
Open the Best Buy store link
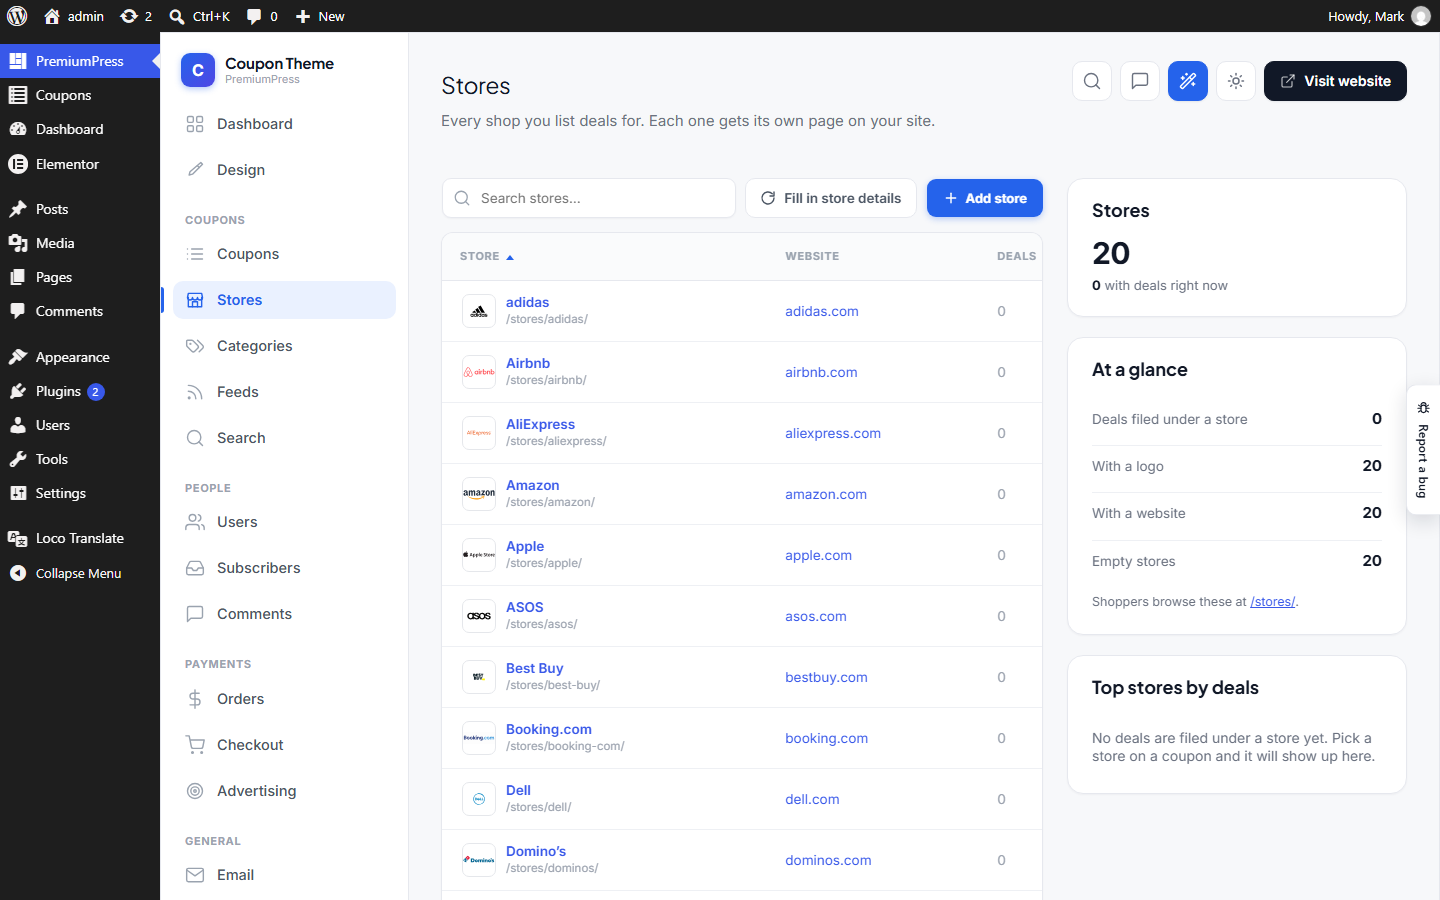tap(535, 668)
